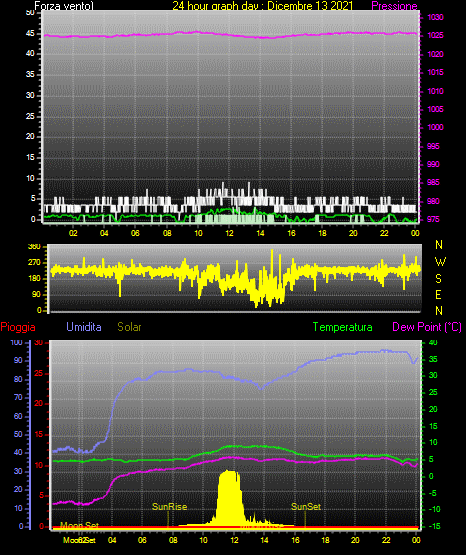Click the 'SunSet' marker label
Viewport: 466px width, 555px height.
pyautogui.click(x=306, y=507)
